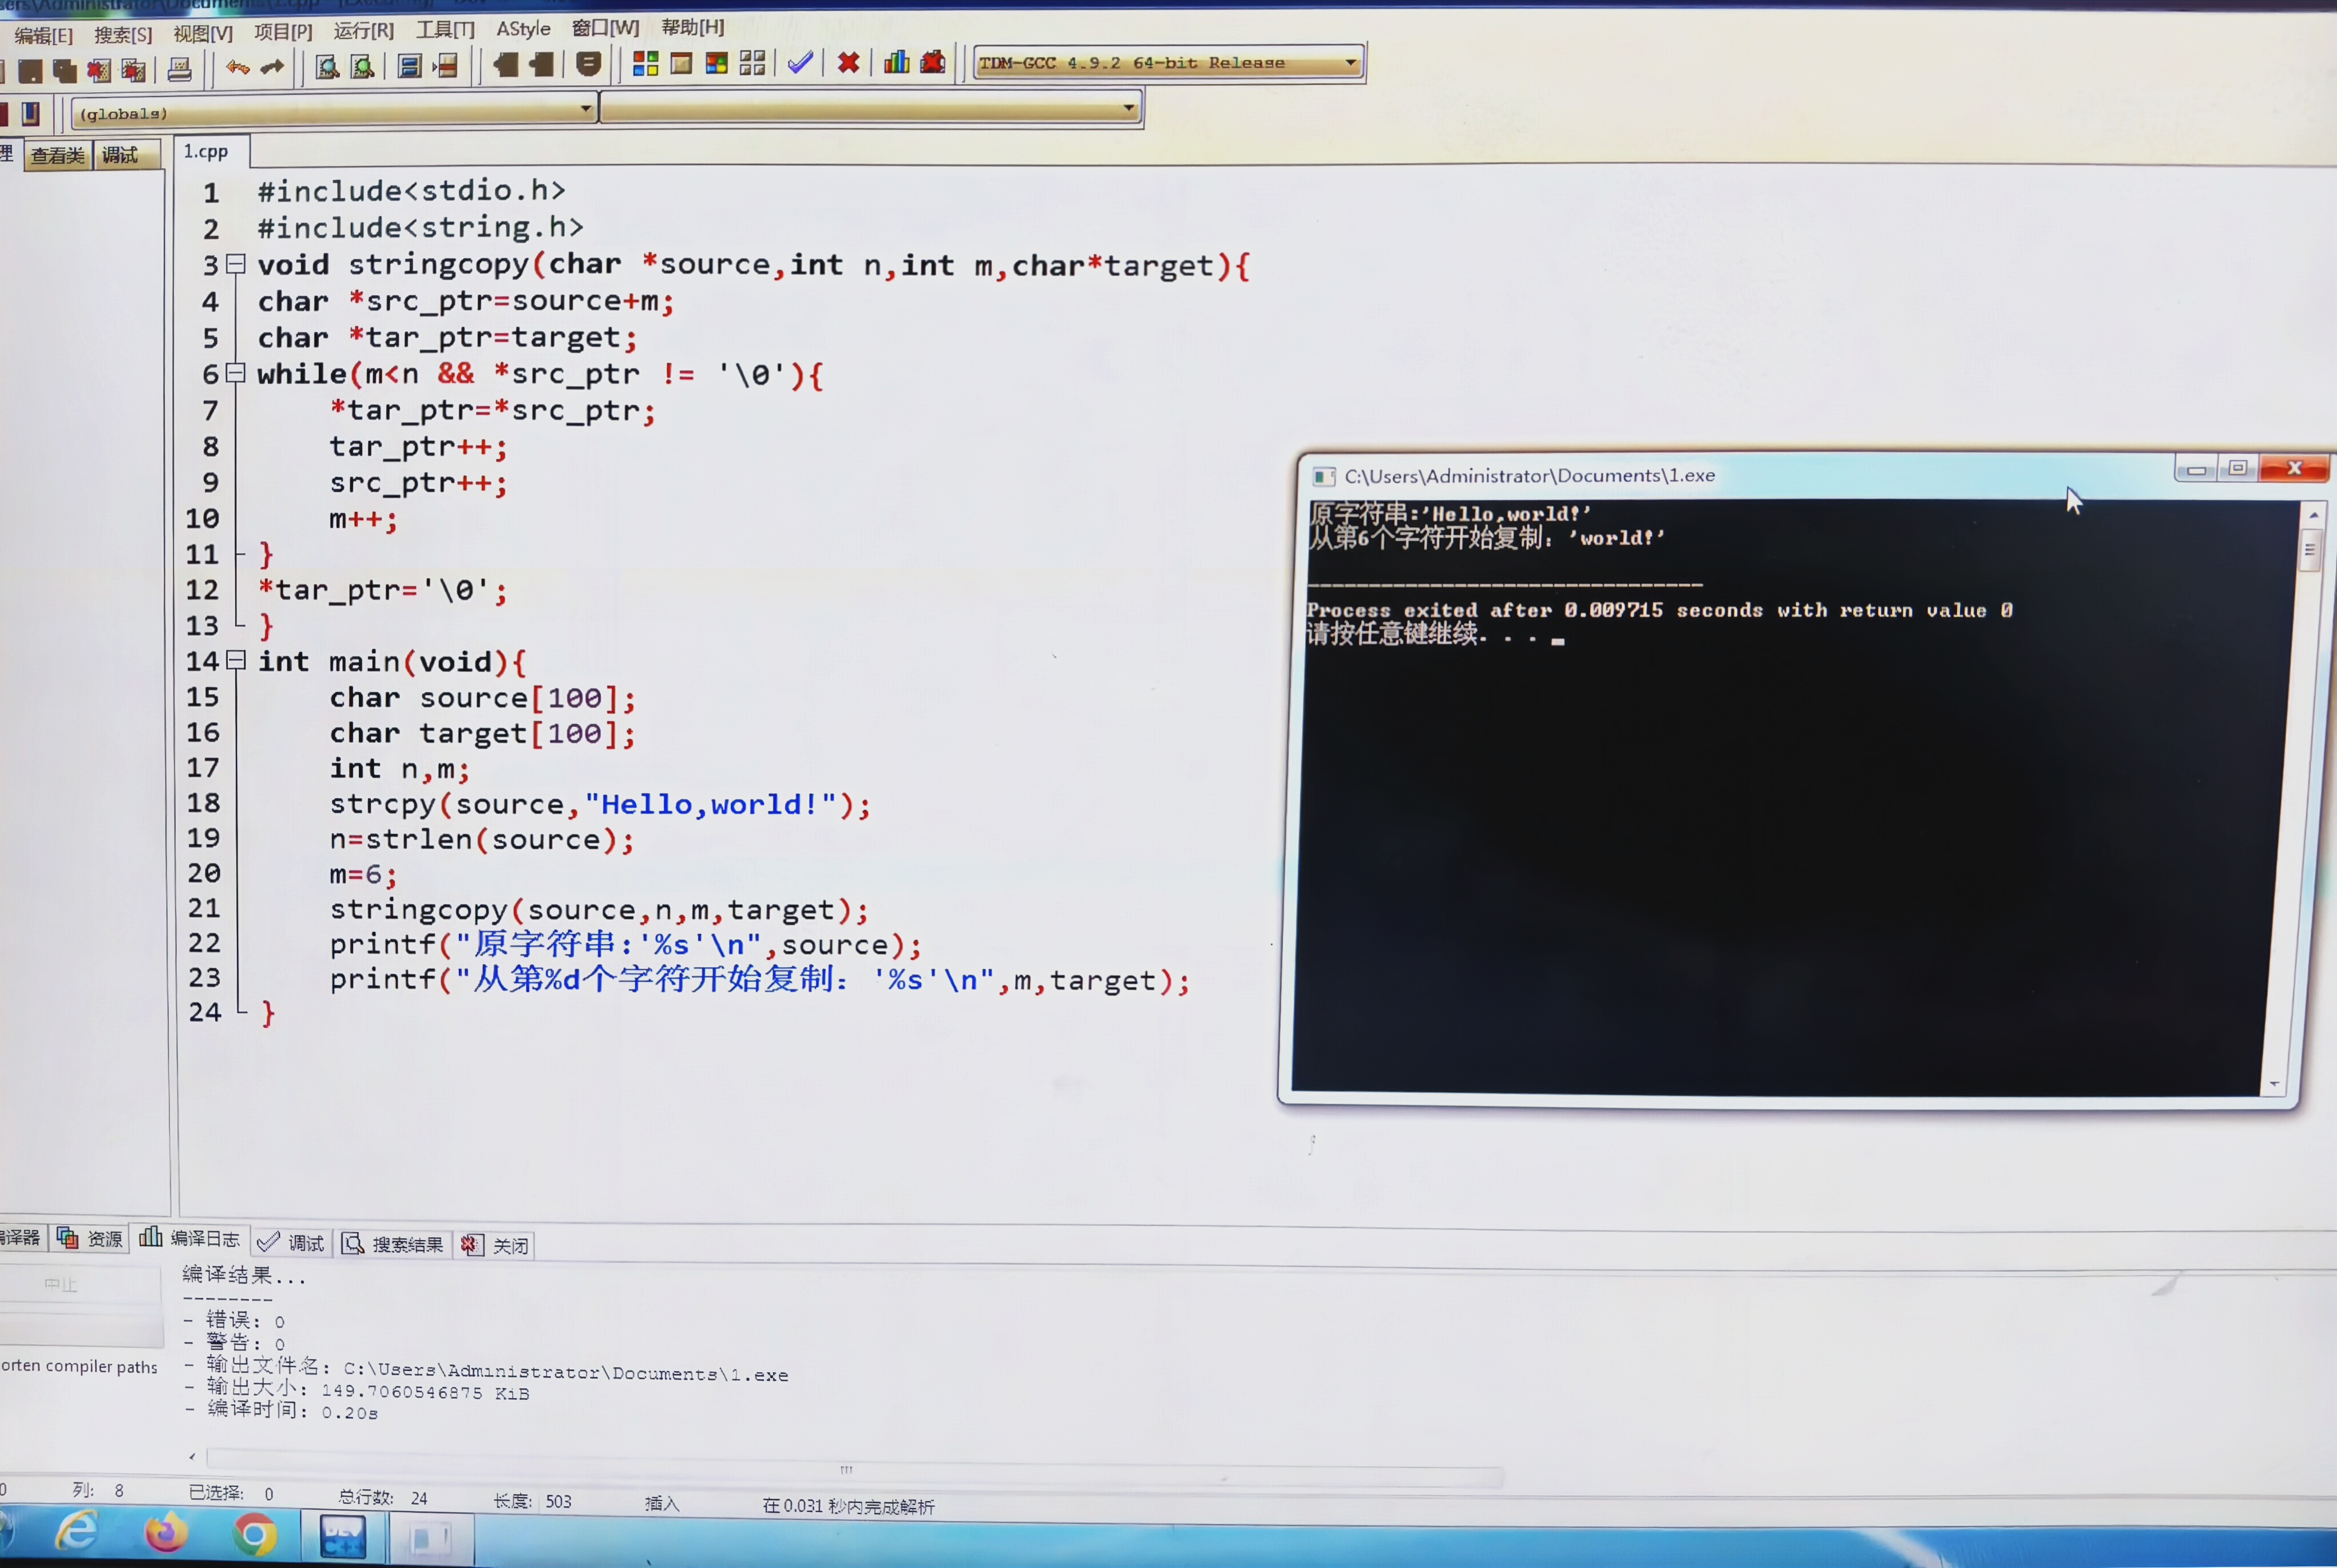
Task: Click the 关闭 button in the bottom panel
Action: pos(497,1245)
